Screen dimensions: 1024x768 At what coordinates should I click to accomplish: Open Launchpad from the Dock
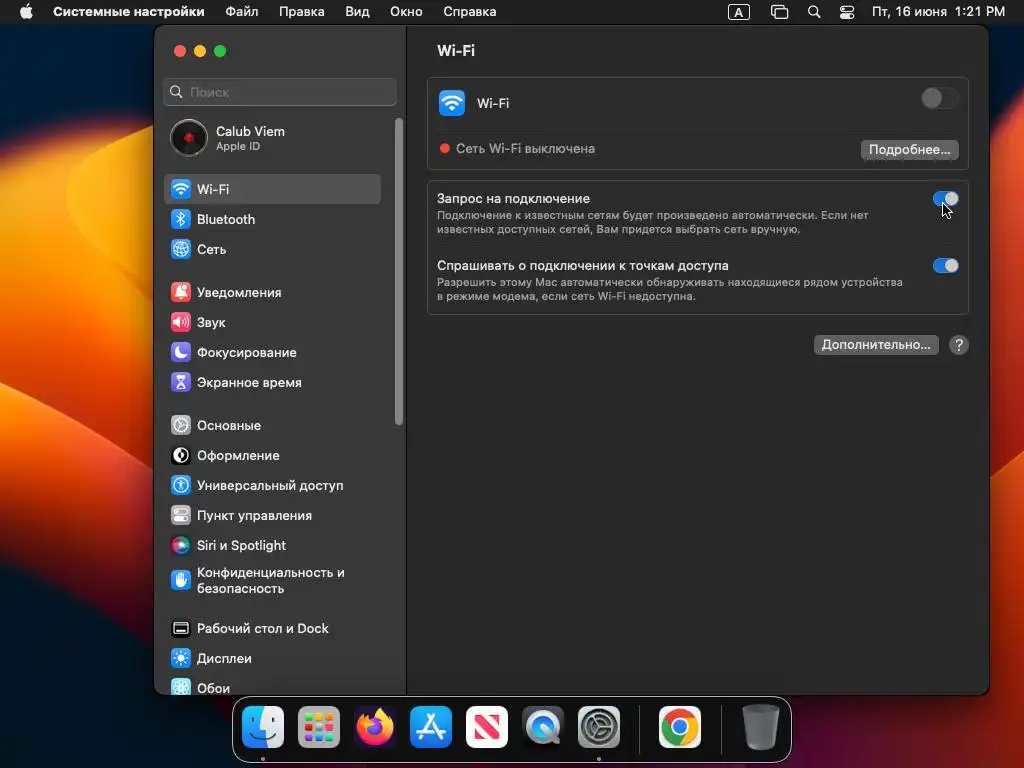point(319,727)
